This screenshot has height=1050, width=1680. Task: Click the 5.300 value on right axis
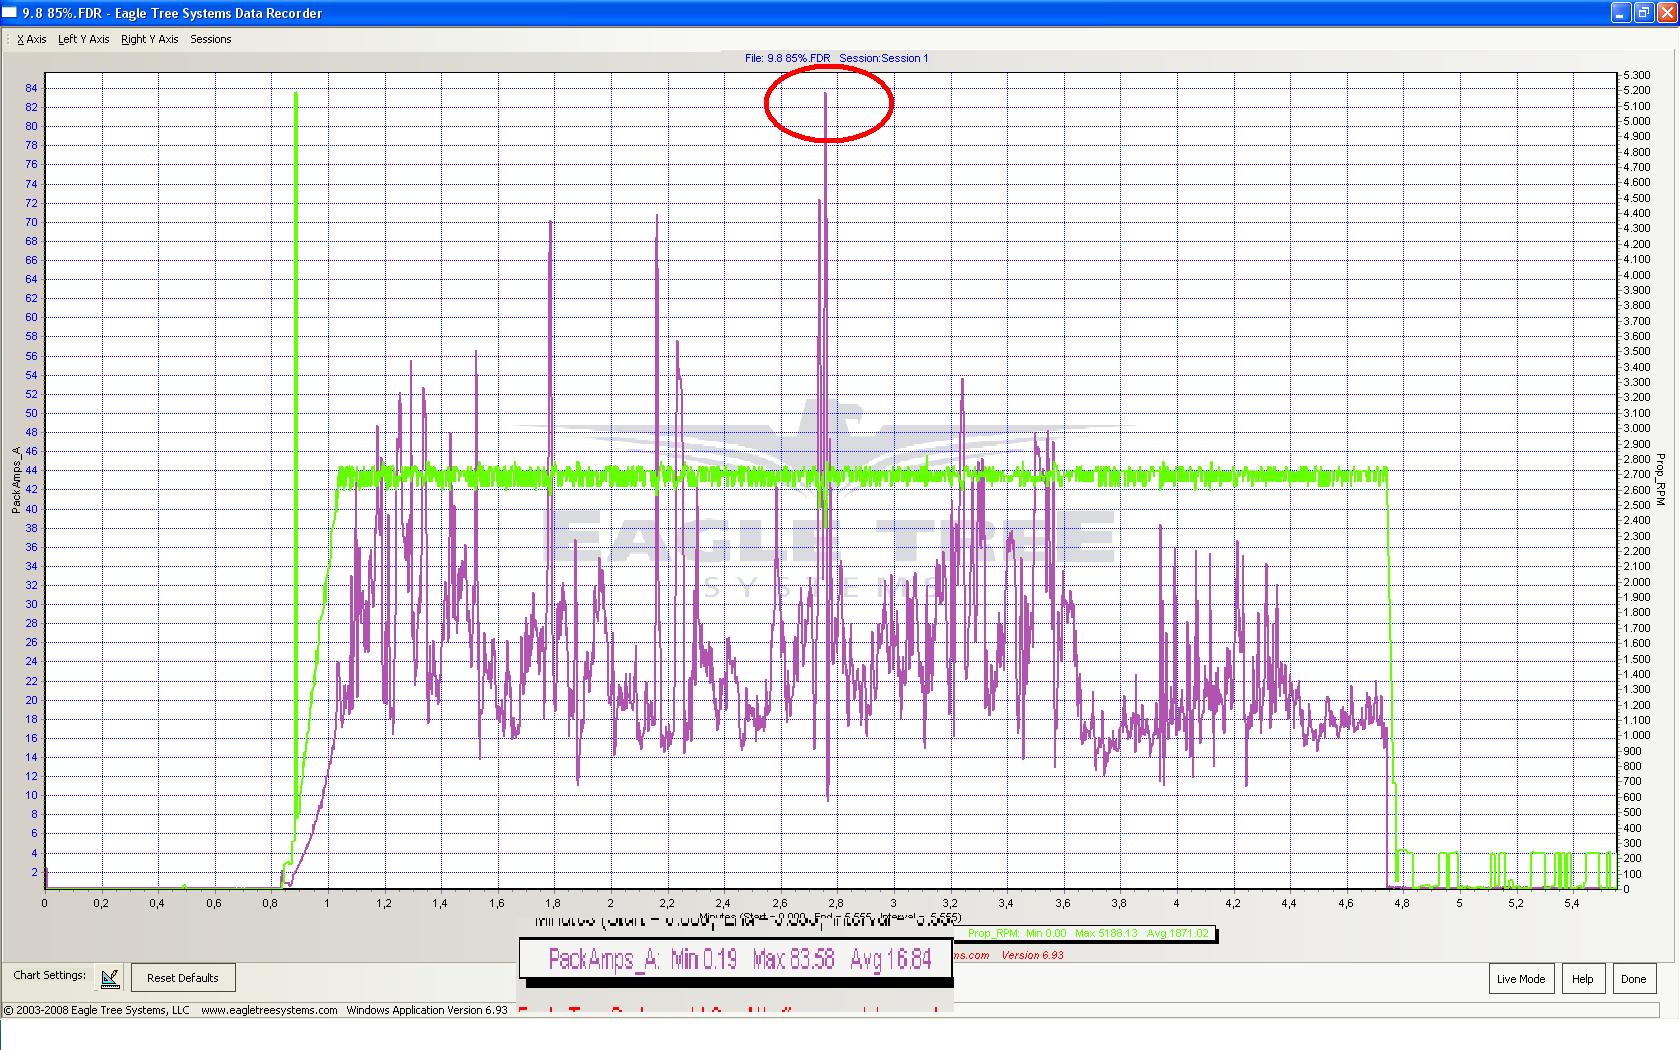click(1636, 75)
